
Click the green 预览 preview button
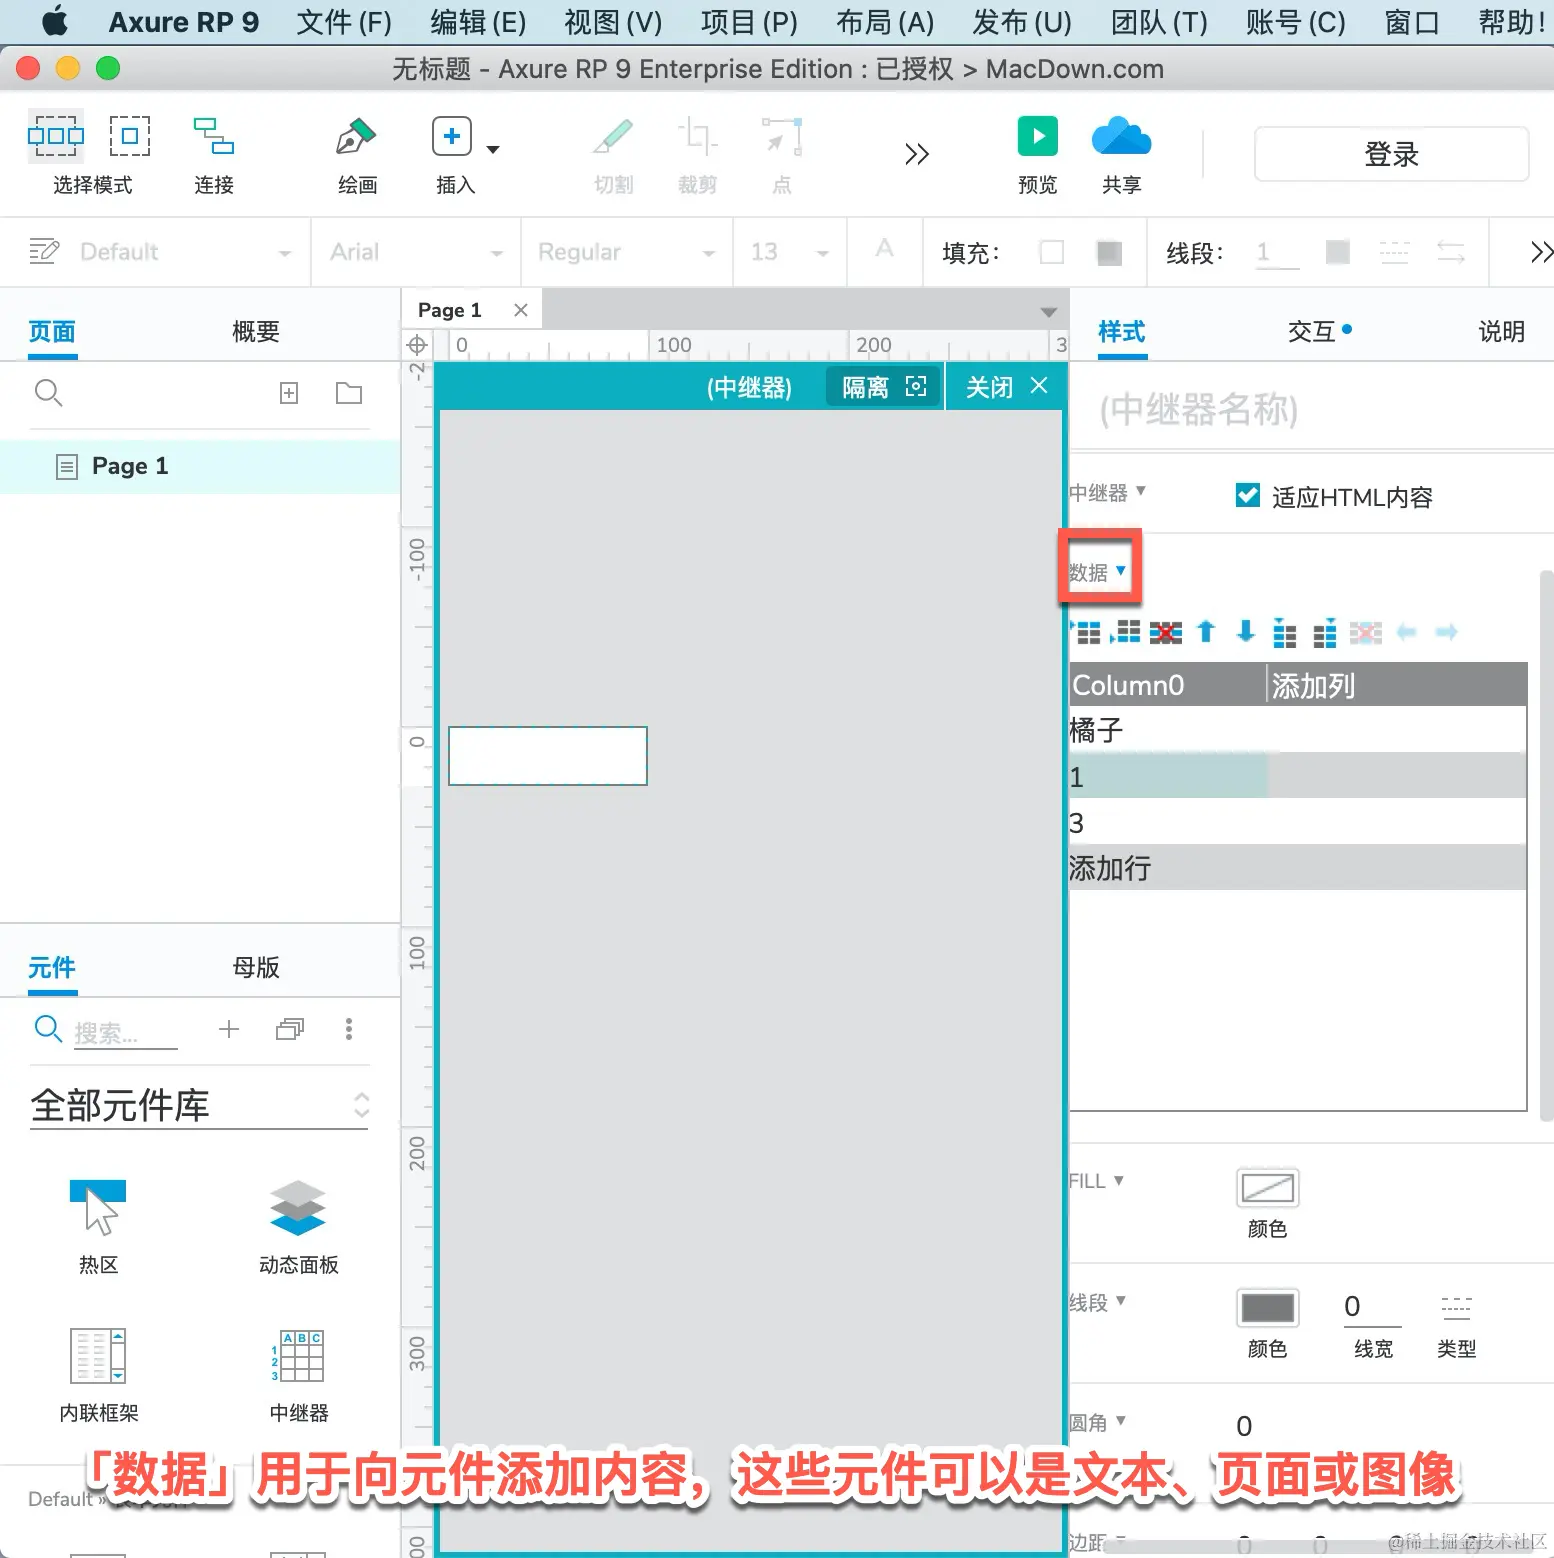pos(1038,136)
